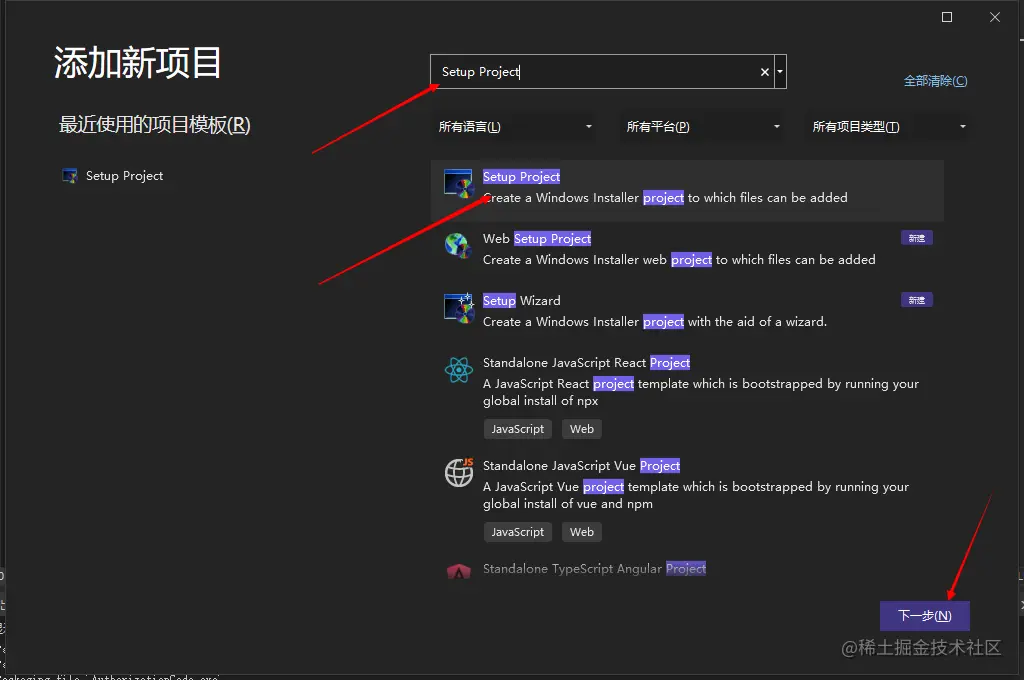Open the Setup Wizard template icon
The image size is (1024, 680).
point(458,309)
